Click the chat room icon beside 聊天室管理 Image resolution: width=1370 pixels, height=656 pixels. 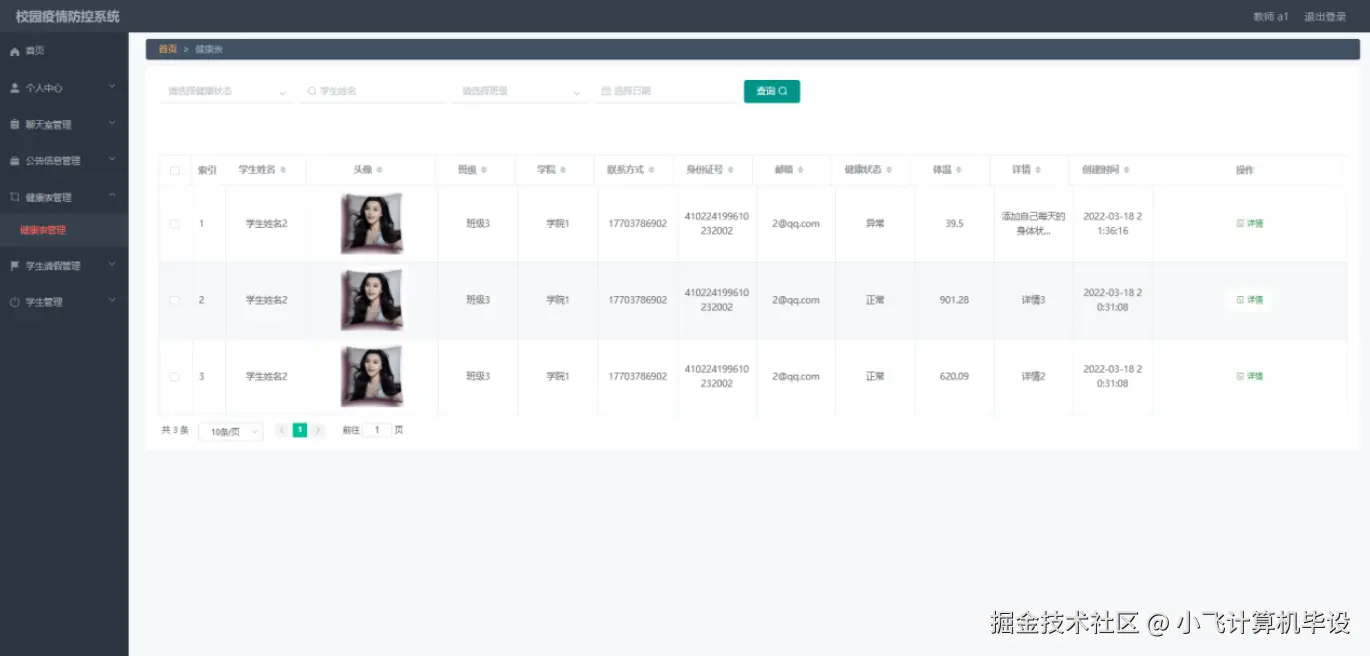[15, 125]
